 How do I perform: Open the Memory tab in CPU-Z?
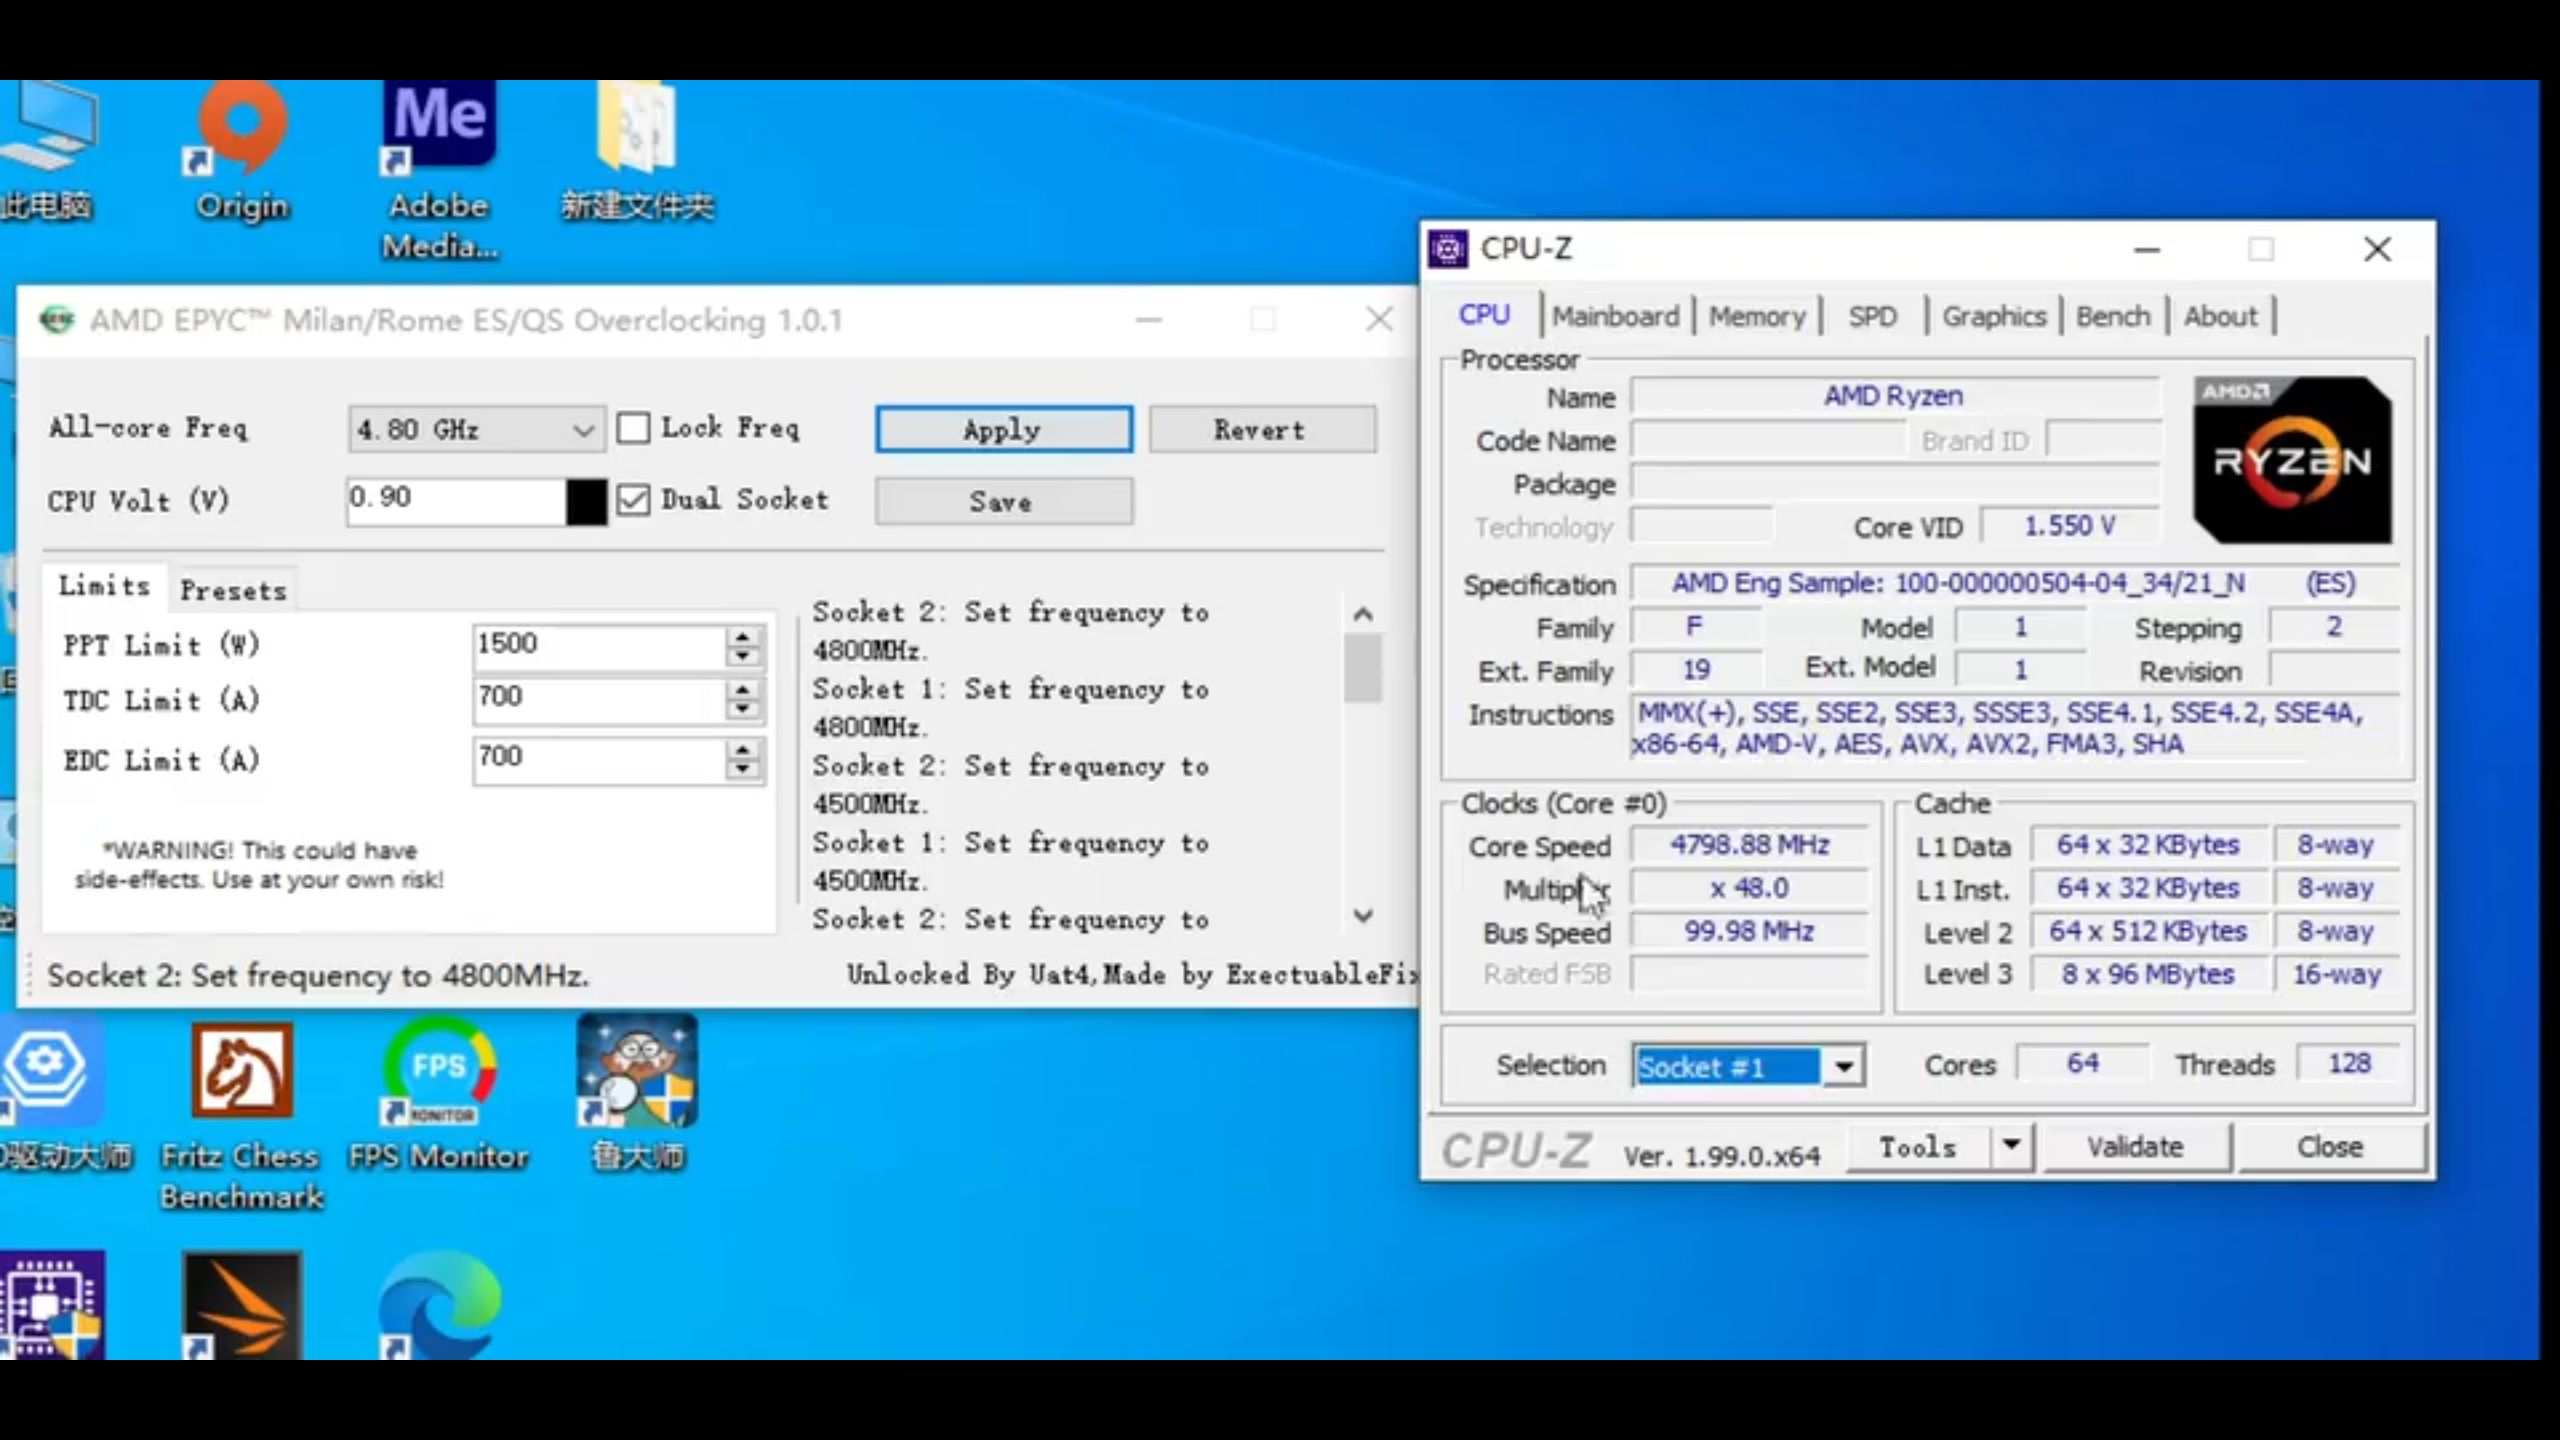[x=1757, y=316]
